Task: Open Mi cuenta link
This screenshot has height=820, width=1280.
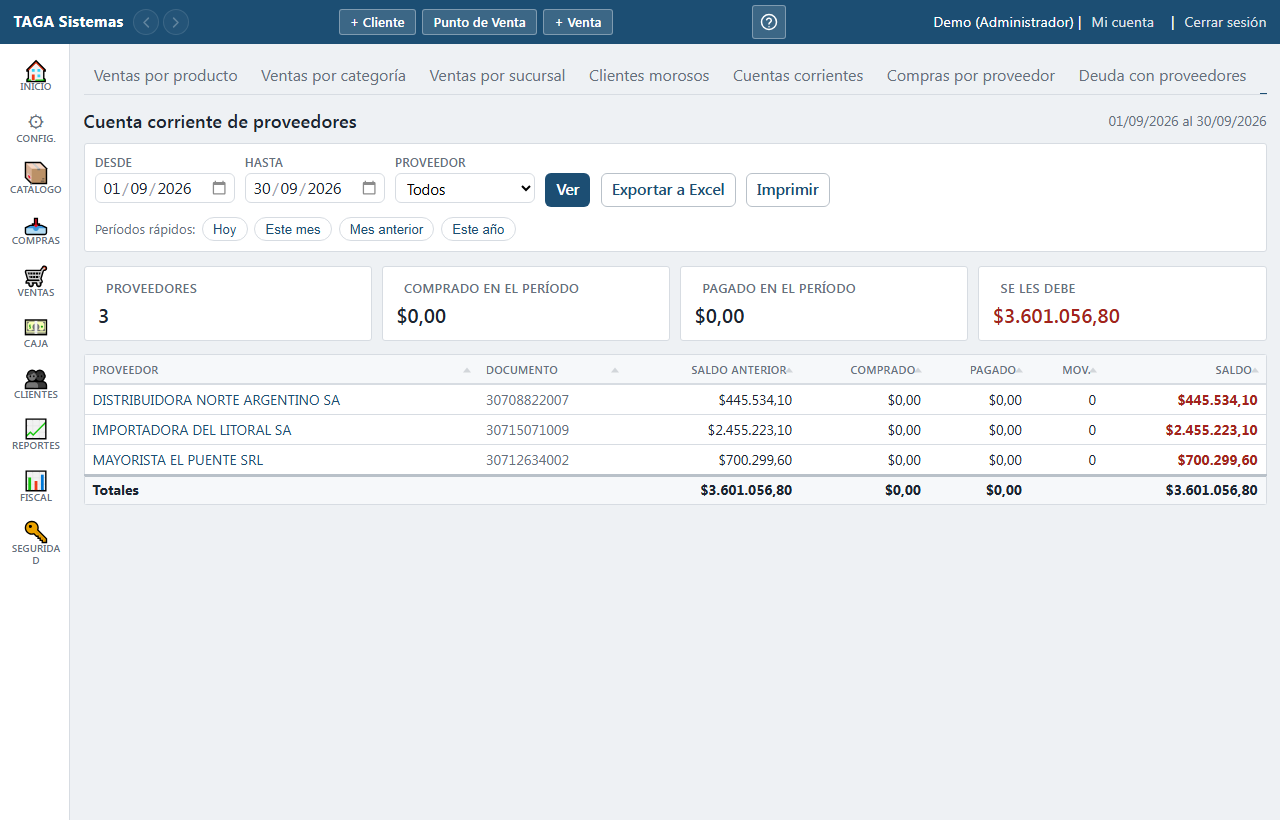Action: (1122, 22)
